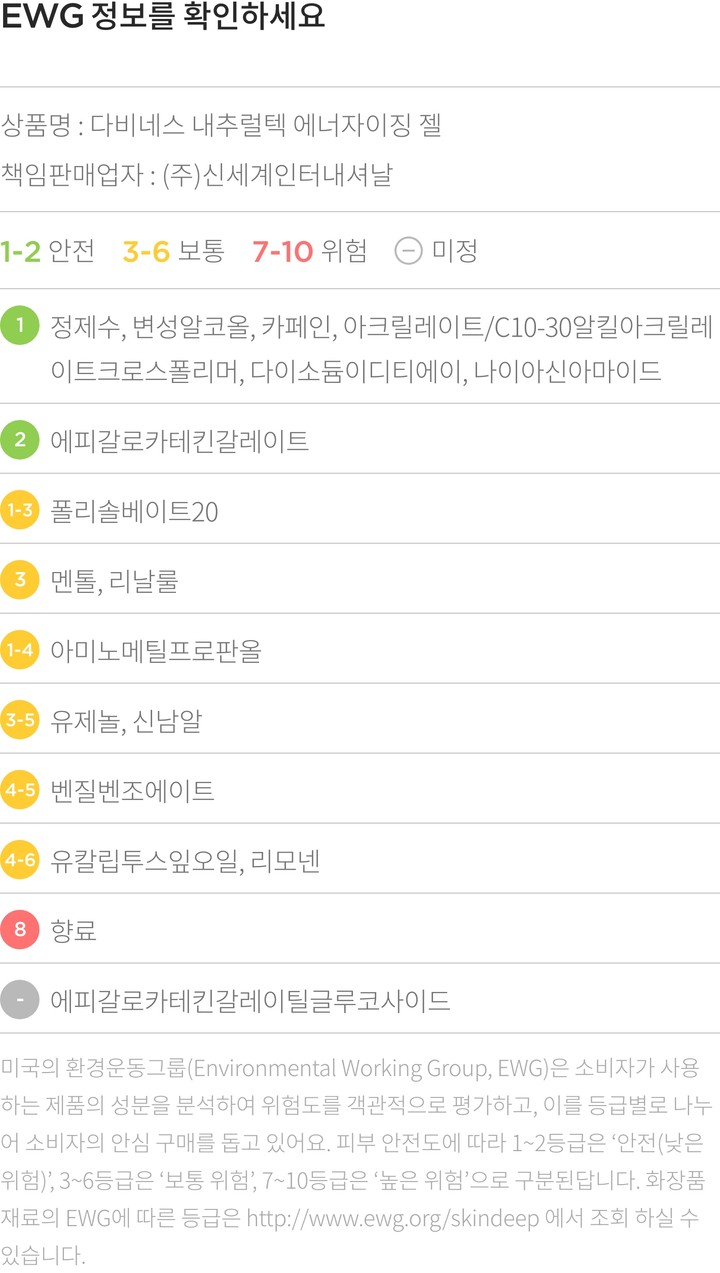Click the green grade 1 badge
Screen dimensions: 720x1273
(19, 326)
